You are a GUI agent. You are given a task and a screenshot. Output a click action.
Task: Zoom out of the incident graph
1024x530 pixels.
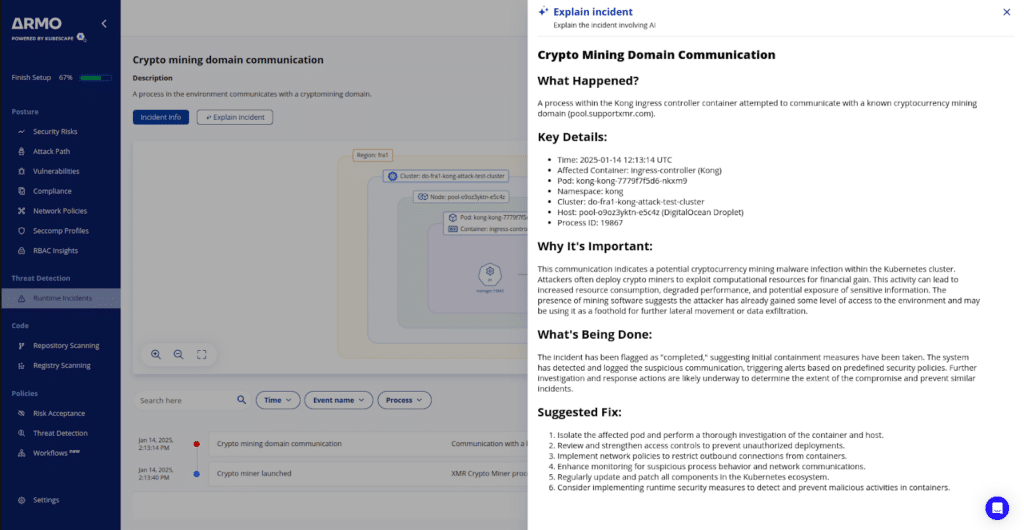coord(178,354)
